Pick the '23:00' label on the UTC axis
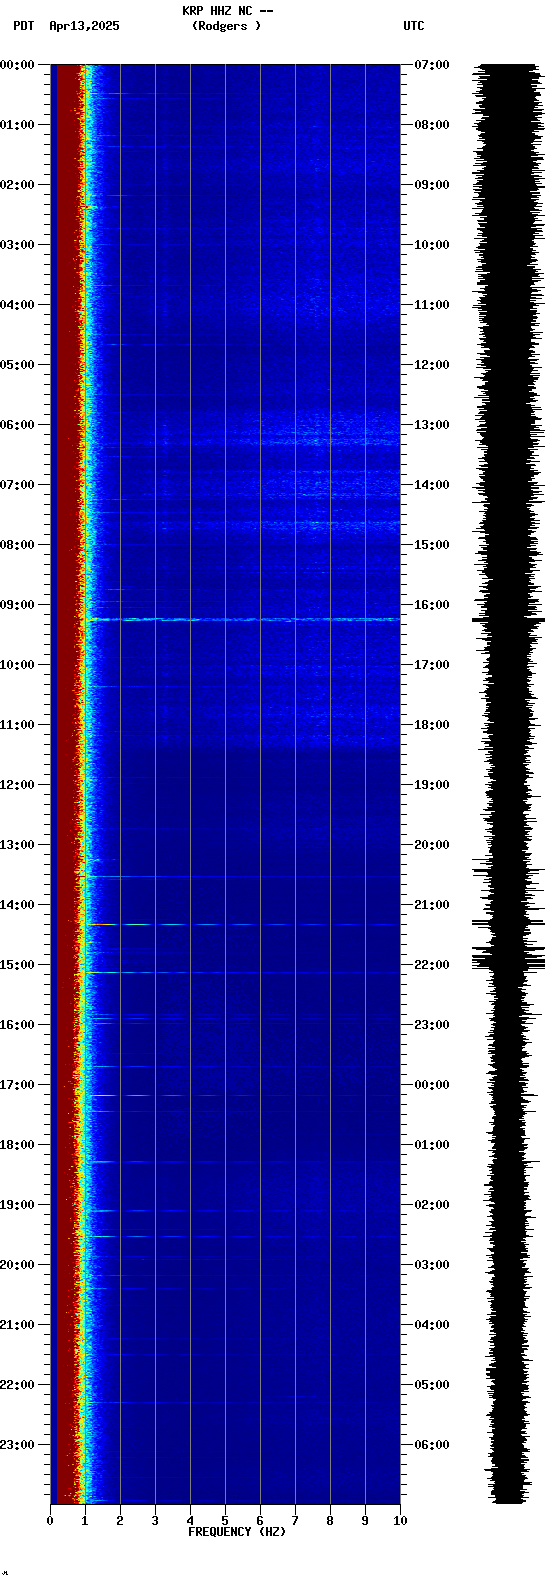 (432, 1025)
